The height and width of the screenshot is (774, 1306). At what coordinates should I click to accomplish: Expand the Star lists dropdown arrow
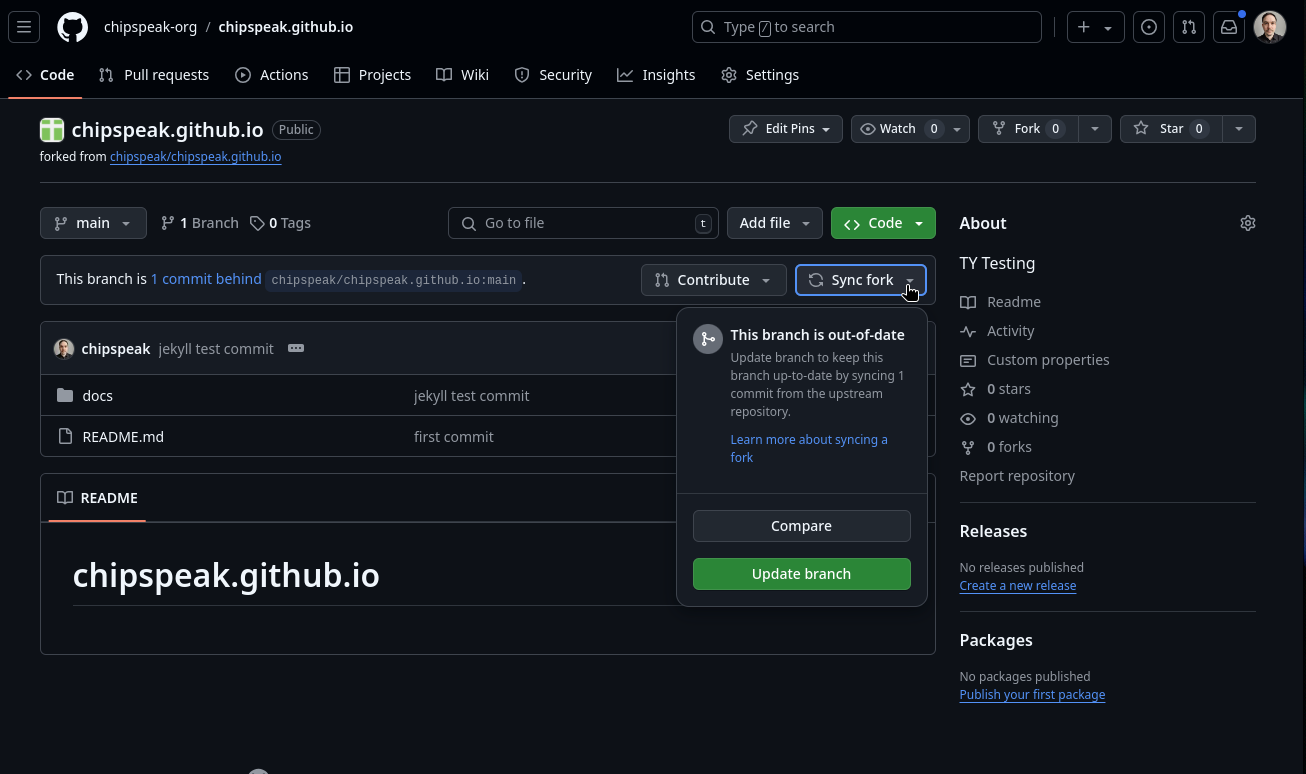click(x=1239, y=129)
